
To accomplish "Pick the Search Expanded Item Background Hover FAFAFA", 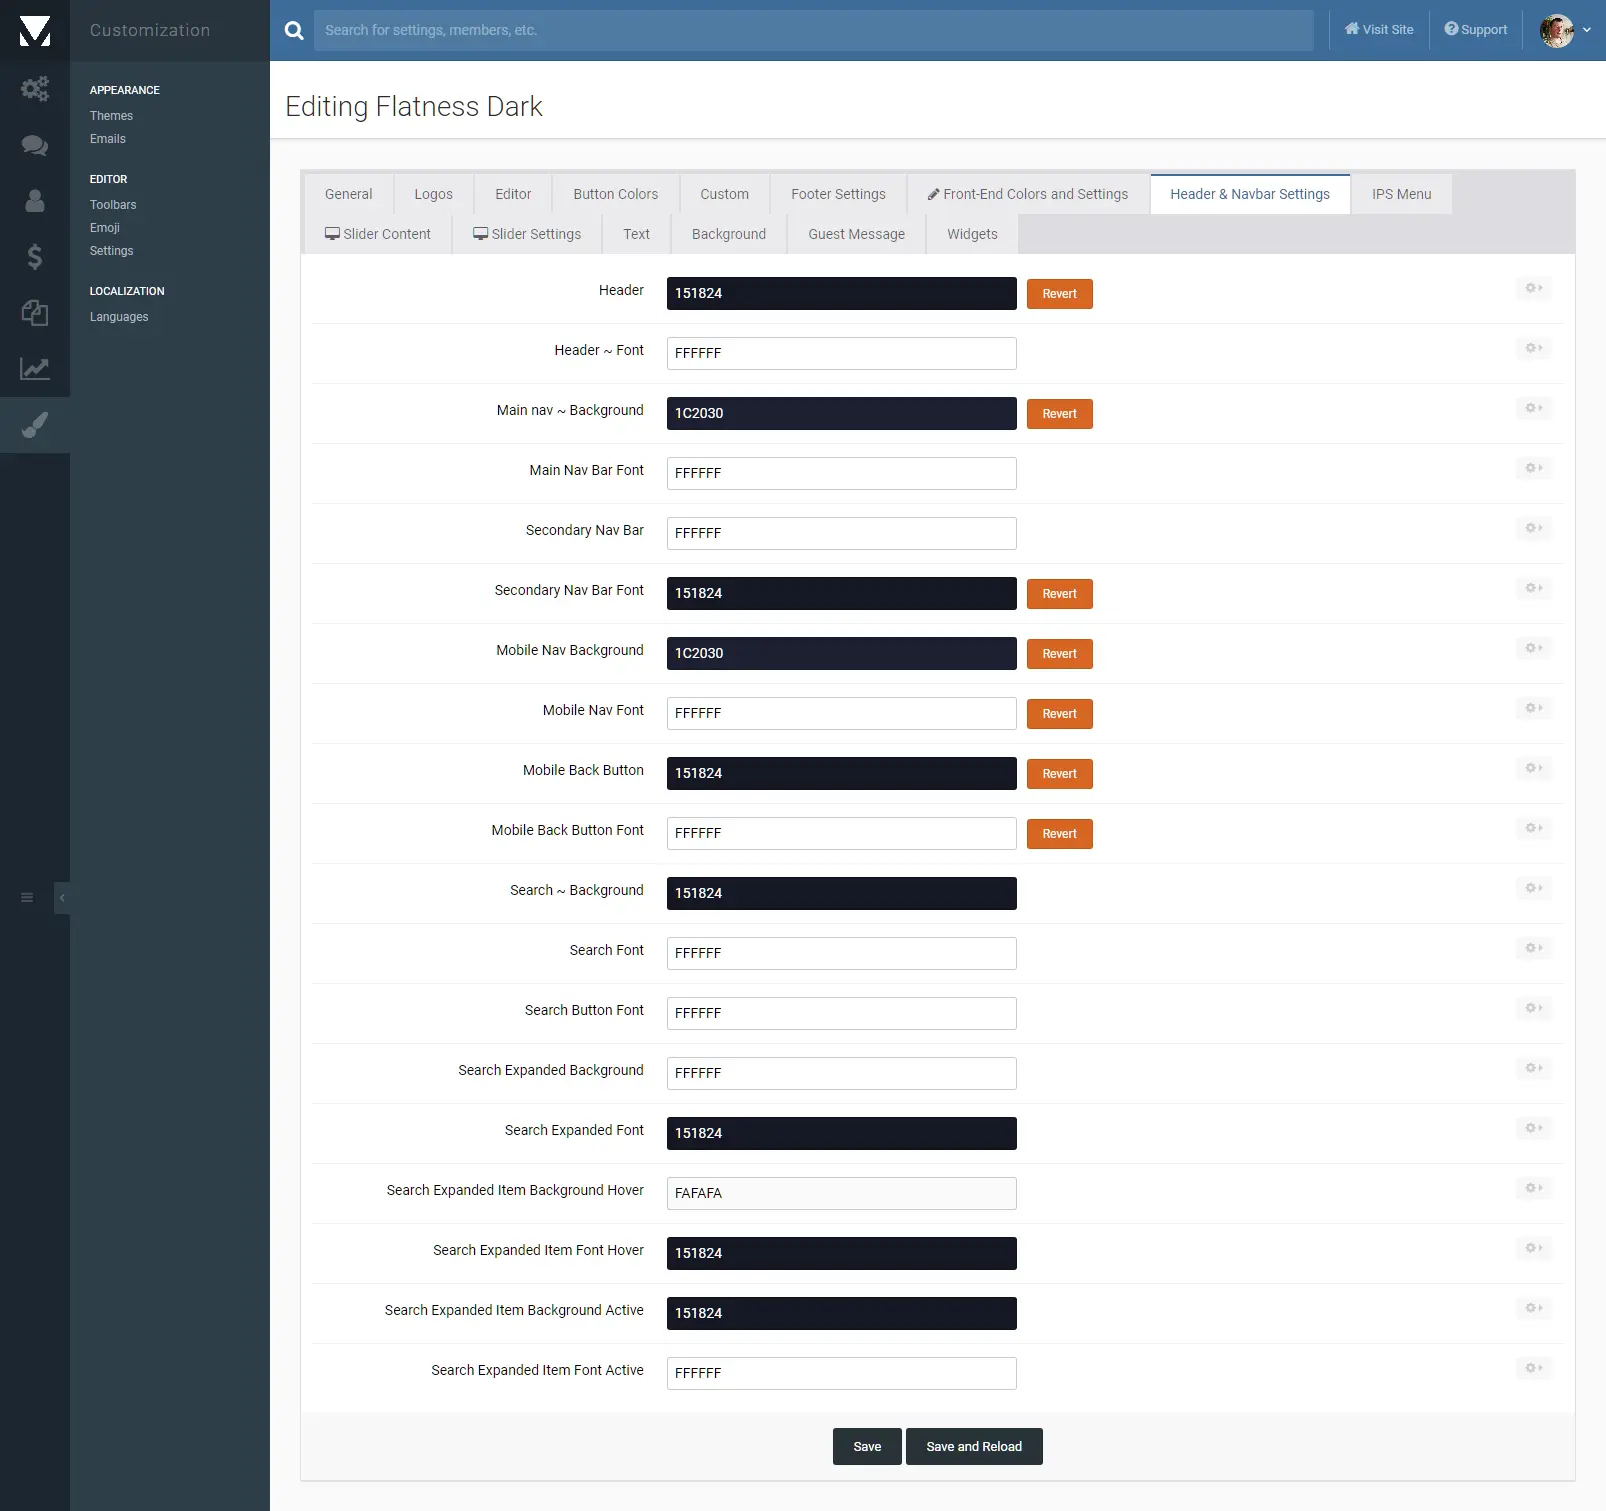I will [x=842, y=1193].
